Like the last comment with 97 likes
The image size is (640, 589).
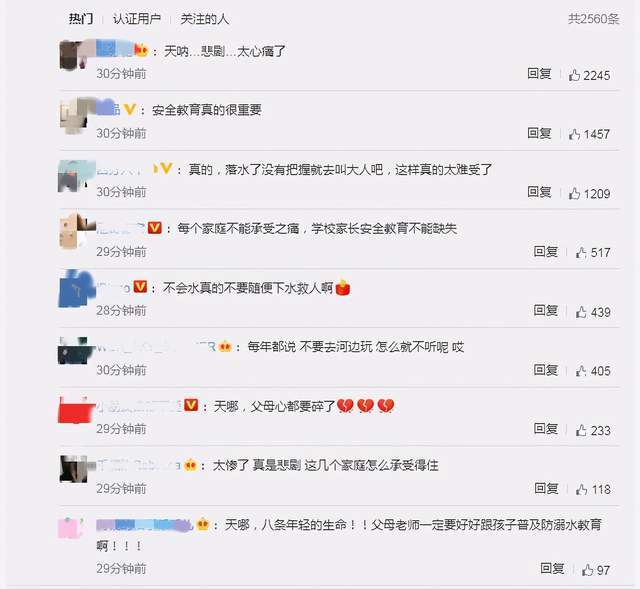tap(587, 569)
